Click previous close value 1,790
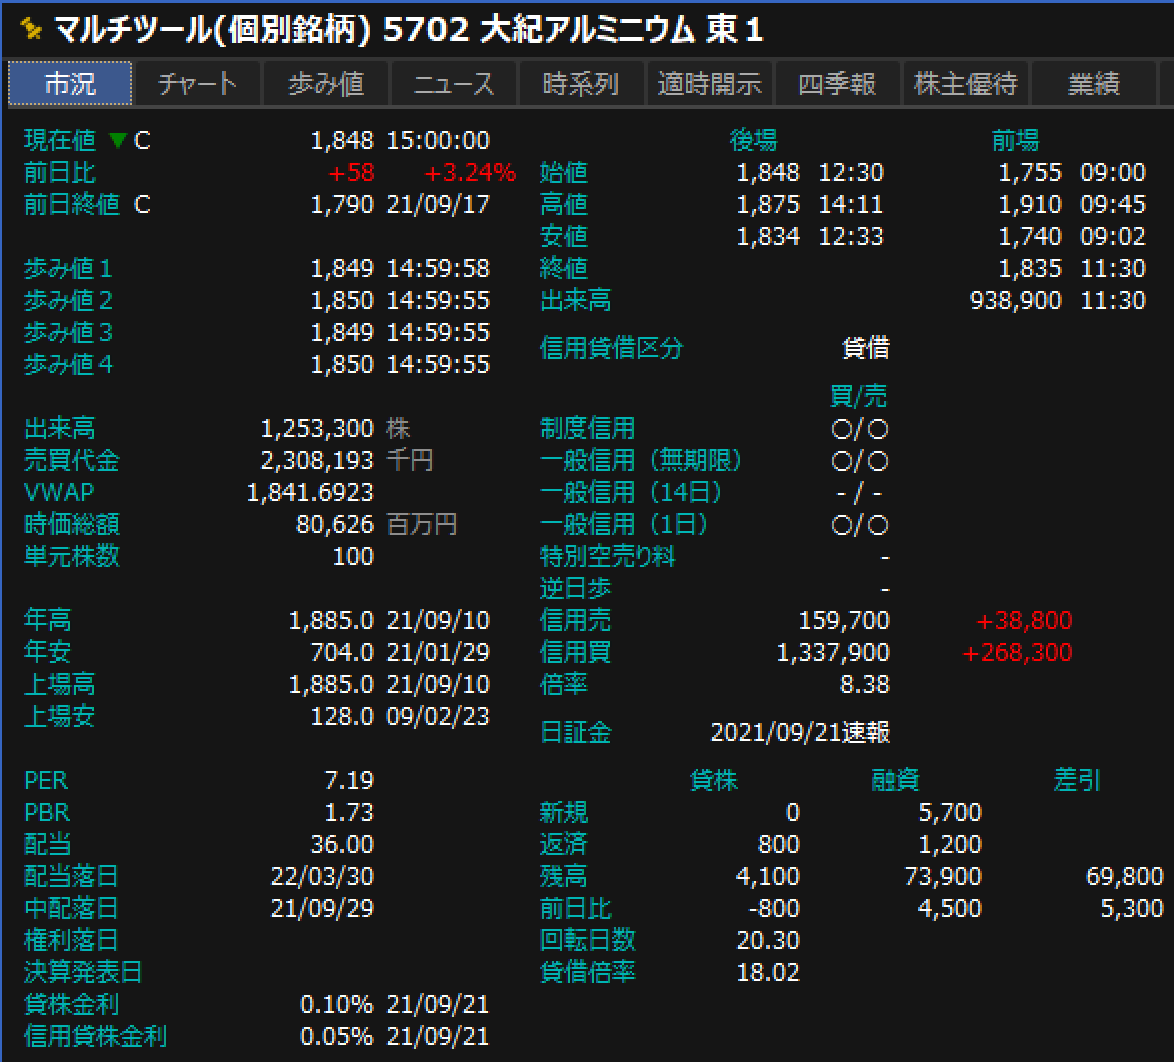This screenshot has height=1062, width=1174. click(x=342, y=204)
